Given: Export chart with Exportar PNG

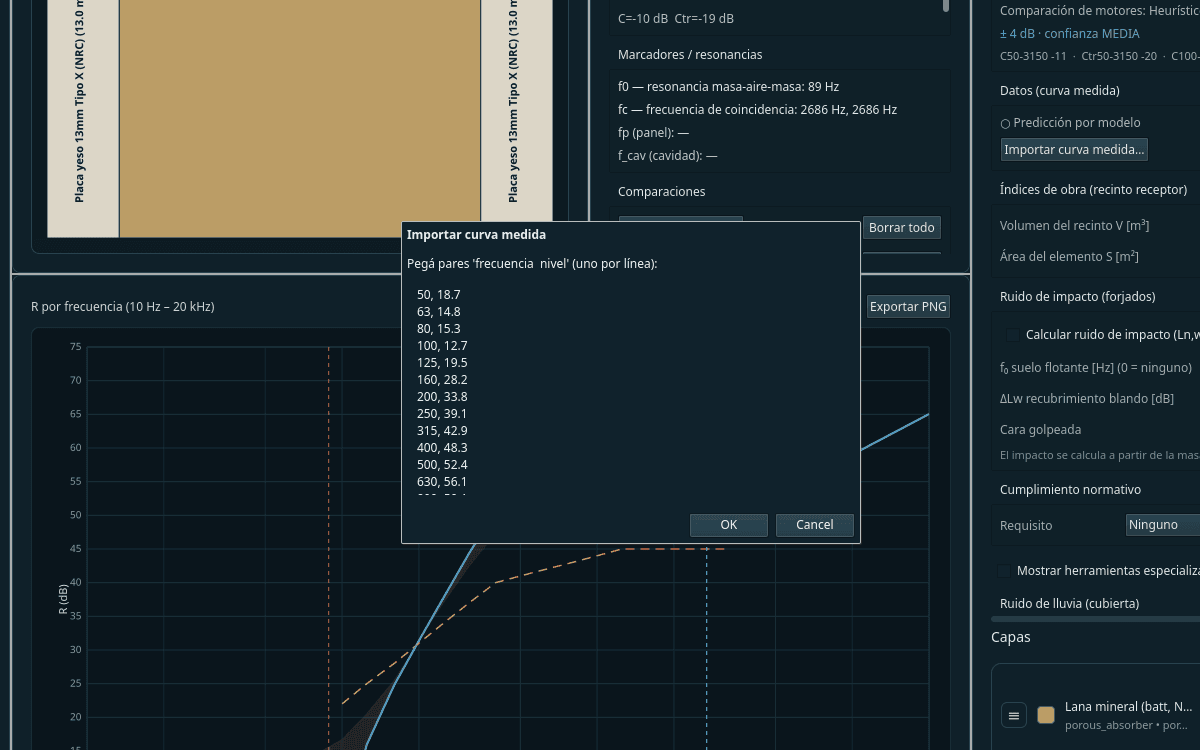Looking at the screenshot, I should coord(908,307).
